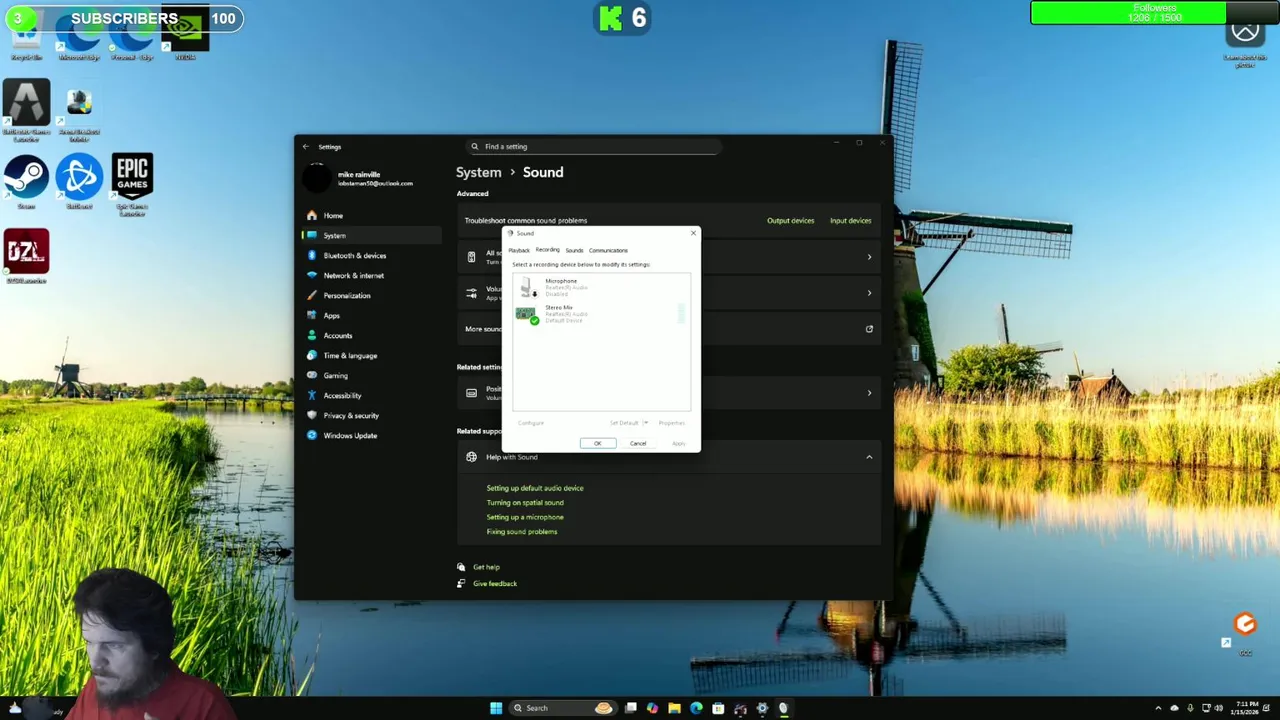This screenshot has width=1280, height=720.
Task: Click the Configure button
Action: click(531, 423)
